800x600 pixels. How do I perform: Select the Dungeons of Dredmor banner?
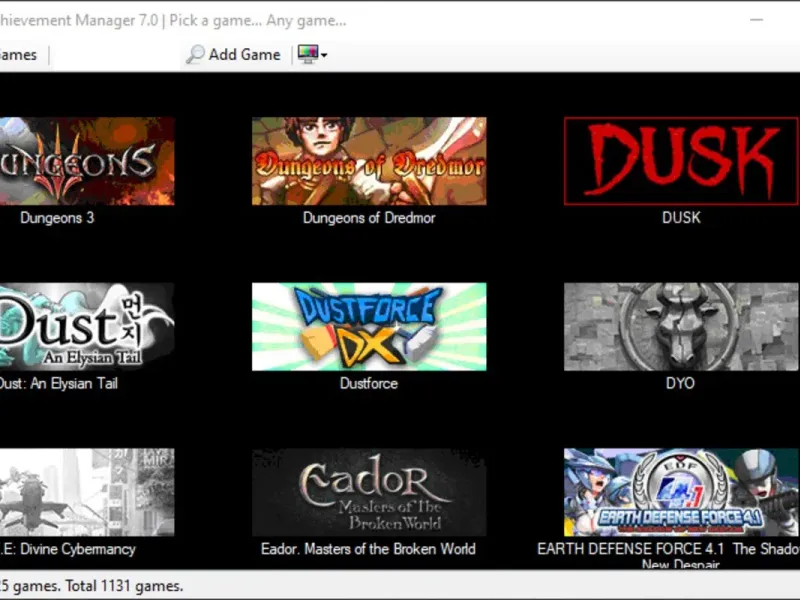pyautogui.click(x=369, y=161)
